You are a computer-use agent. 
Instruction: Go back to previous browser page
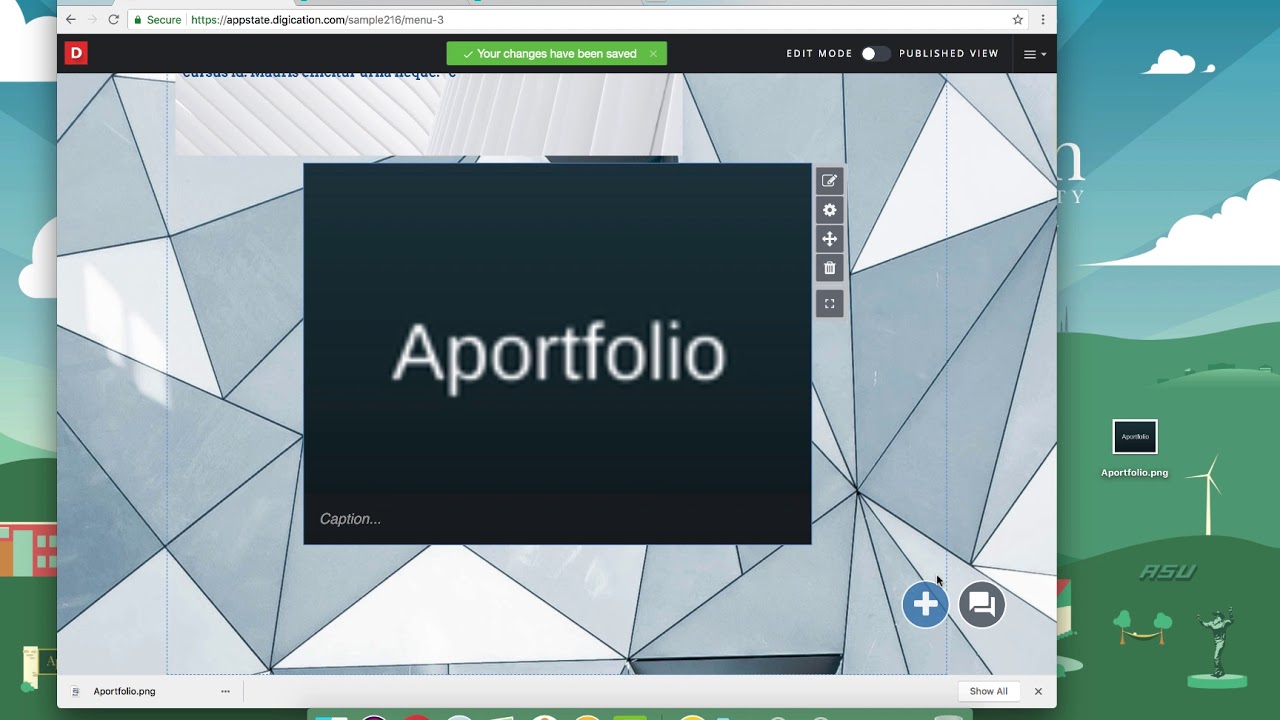[x=70, y=20]
